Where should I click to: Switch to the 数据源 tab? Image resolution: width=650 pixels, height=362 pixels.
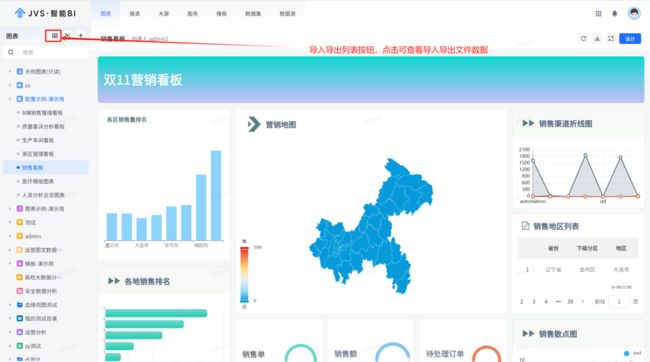click(287, 13)
